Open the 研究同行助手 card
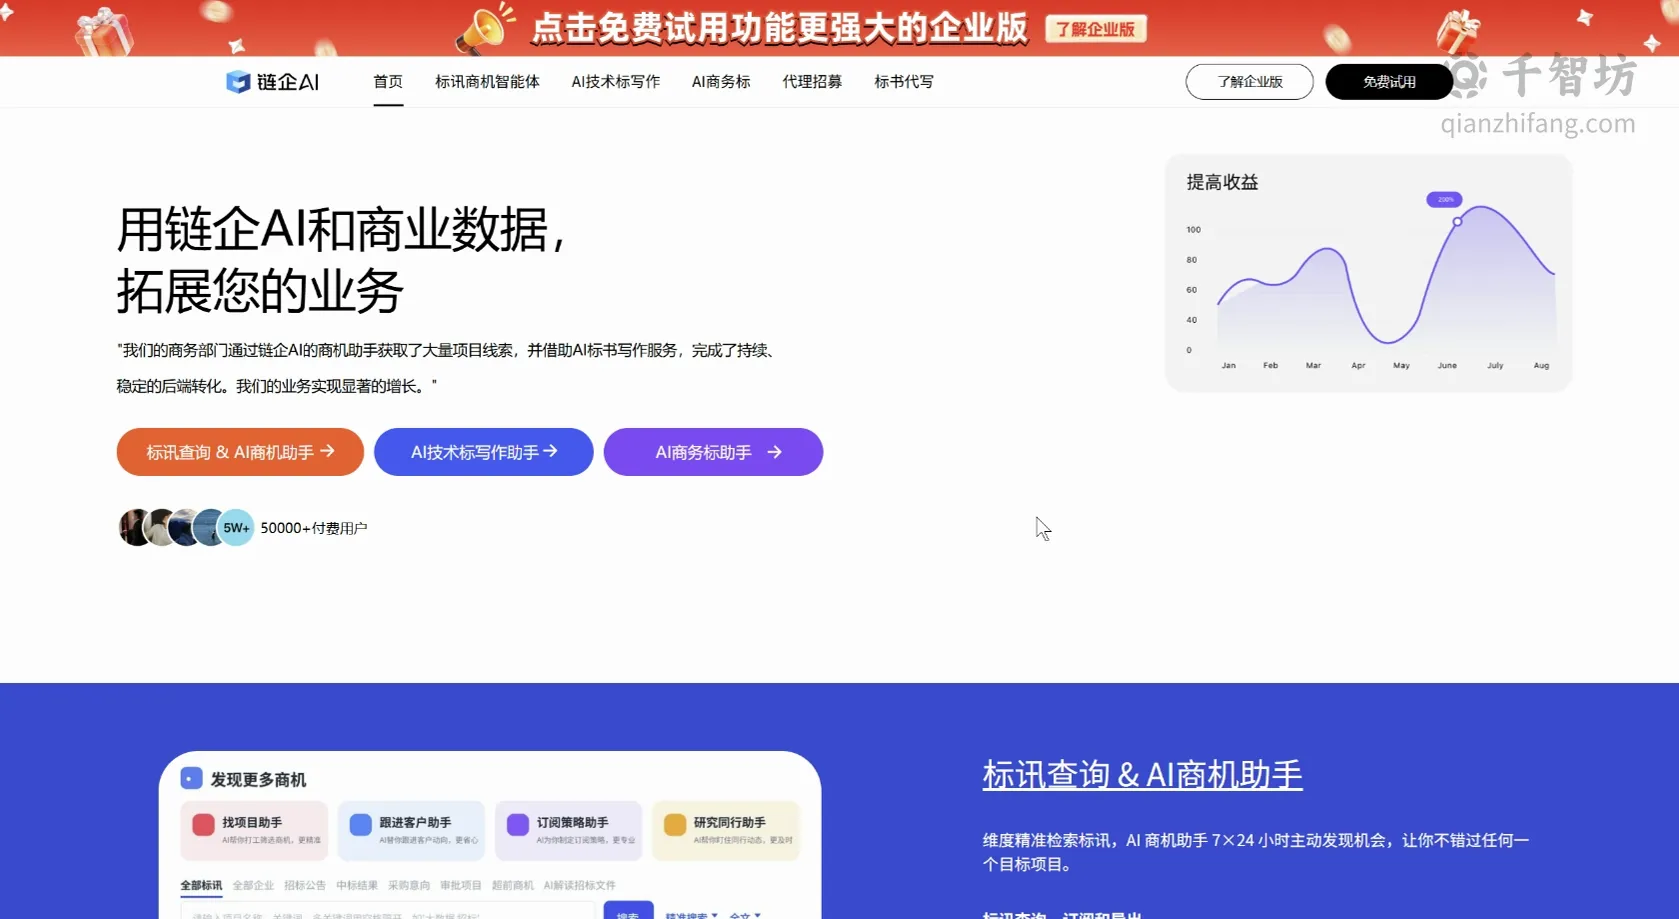Viewport: 1679px width, 919px height. [x=726, y=830]
